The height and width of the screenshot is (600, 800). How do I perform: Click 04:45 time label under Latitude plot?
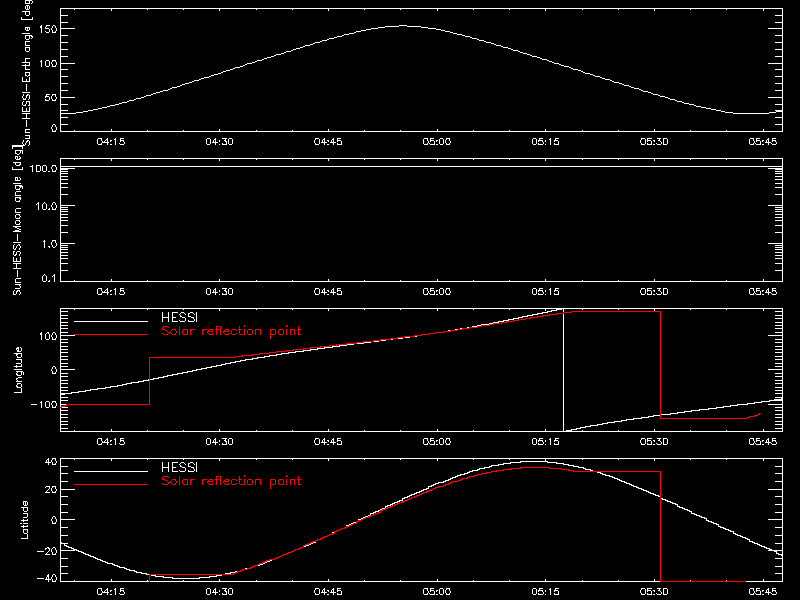tap(328, 592)
